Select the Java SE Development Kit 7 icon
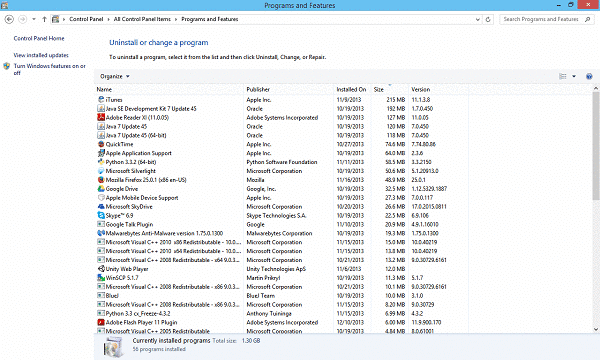This screenshot has height=360, width=600. [101, 109]
